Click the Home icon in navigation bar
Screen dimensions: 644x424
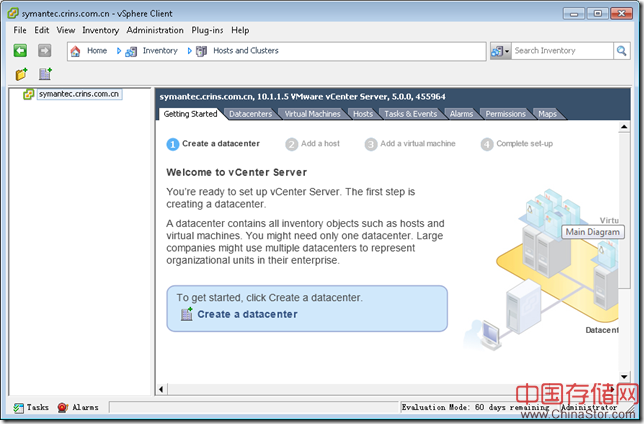point(75,51)
